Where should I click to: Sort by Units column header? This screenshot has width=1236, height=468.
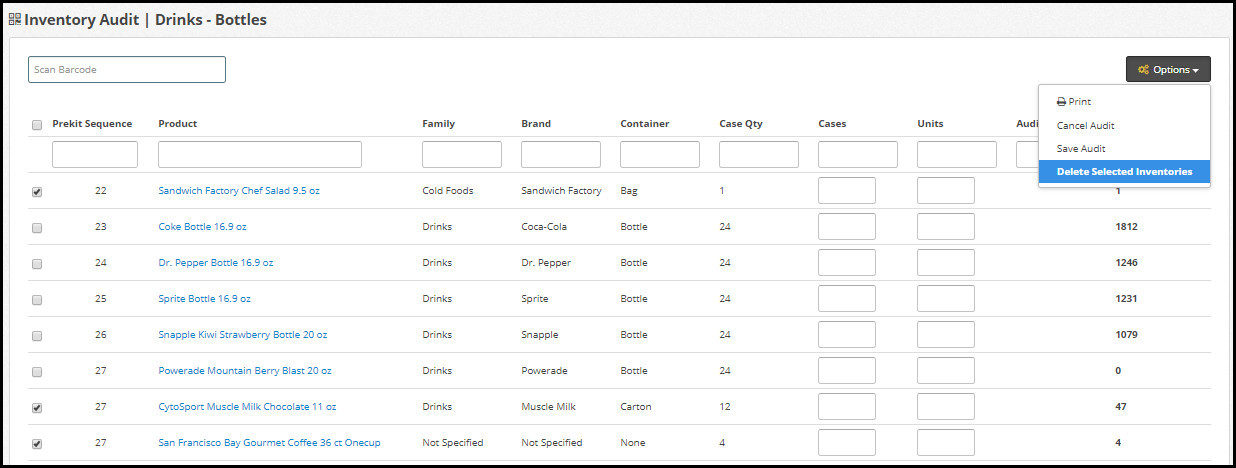click(x=930, y=124)
